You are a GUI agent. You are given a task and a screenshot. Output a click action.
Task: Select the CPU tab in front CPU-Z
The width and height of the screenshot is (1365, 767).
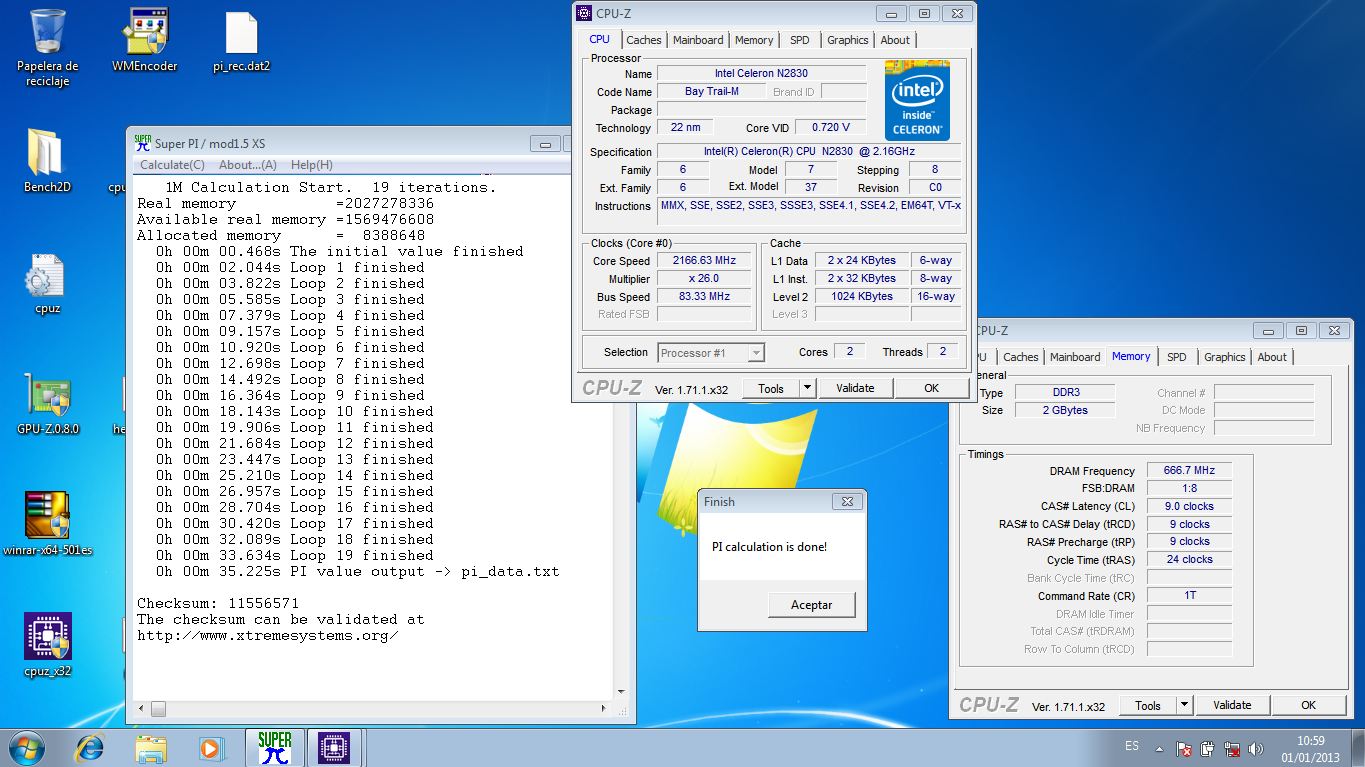(x=599, y=39)
